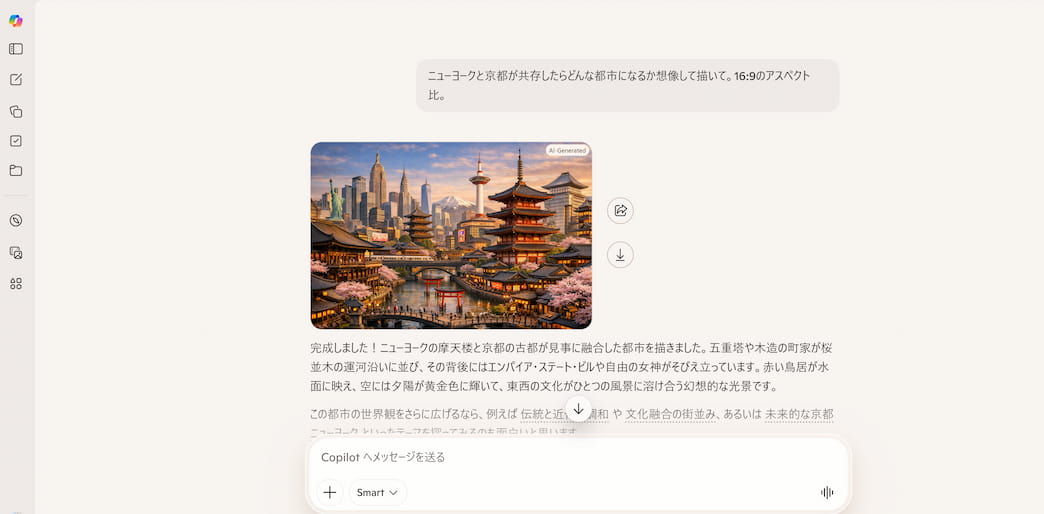
Task: Start voice input with waveform icon
Action: click(827, 493)
